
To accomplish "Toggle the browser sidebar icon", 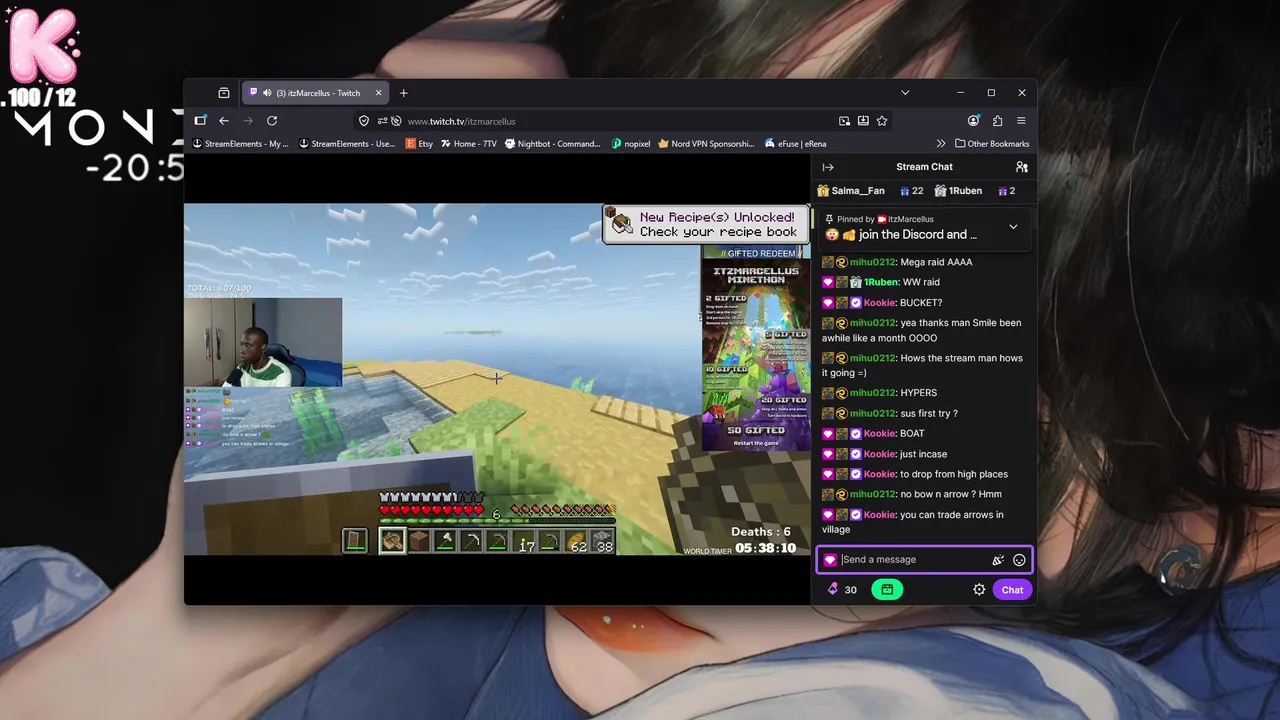I will click(198, 121).
